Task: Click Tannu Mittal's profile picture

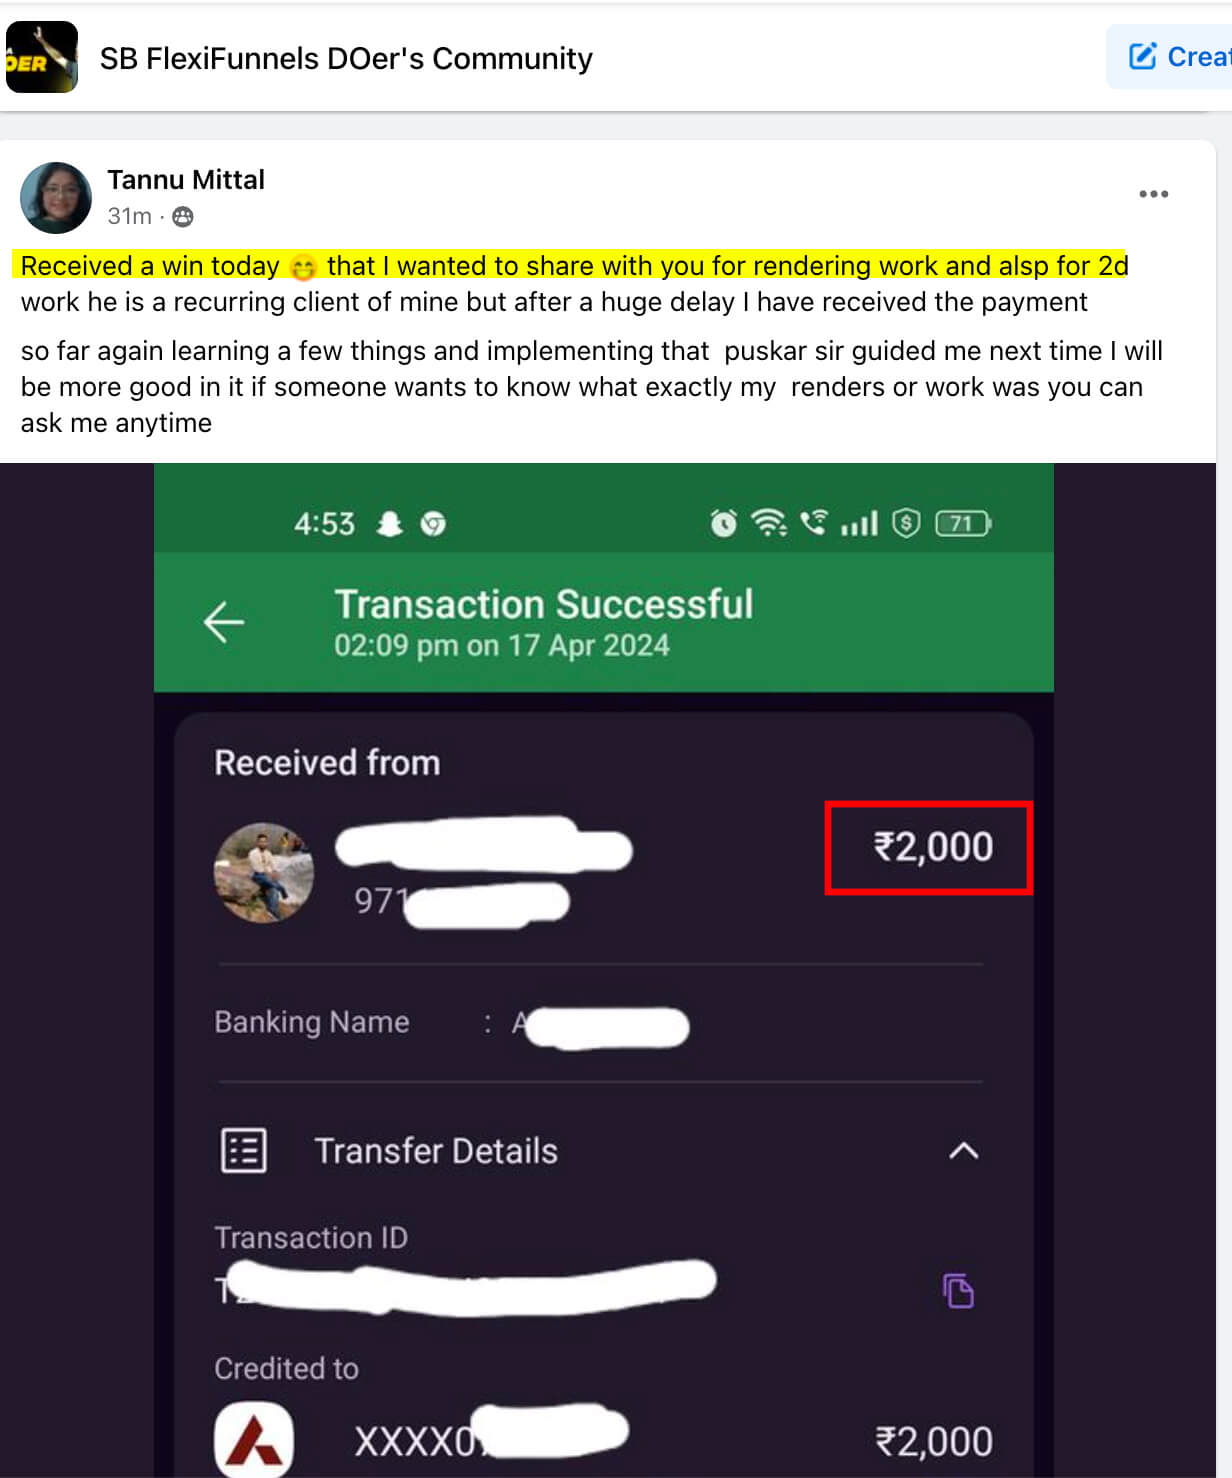Action: pos(56,198)
